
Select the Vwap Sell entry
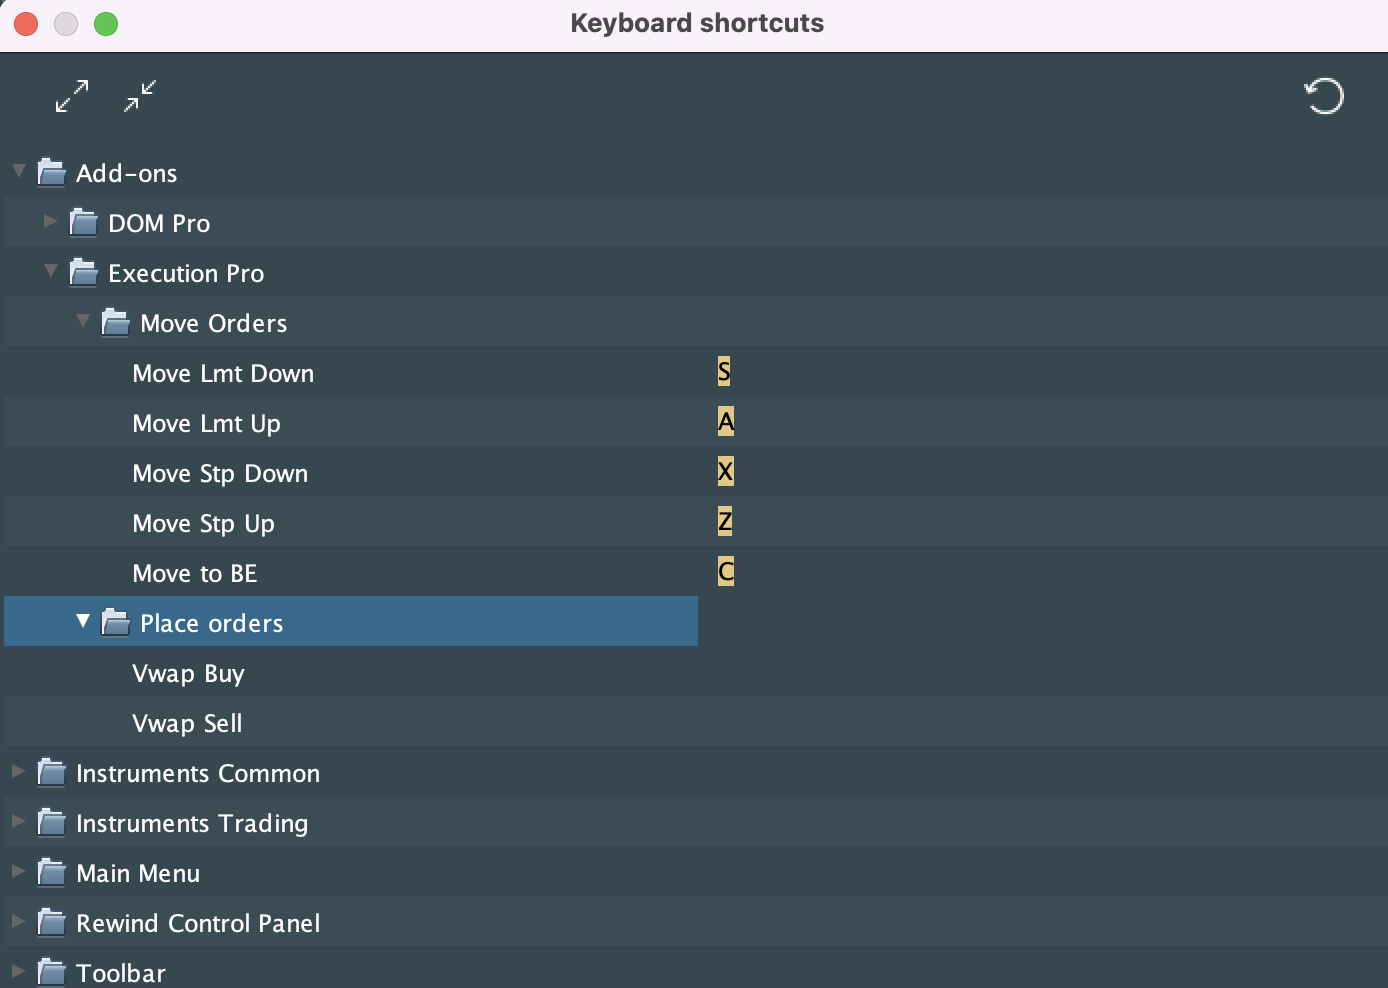187,724
